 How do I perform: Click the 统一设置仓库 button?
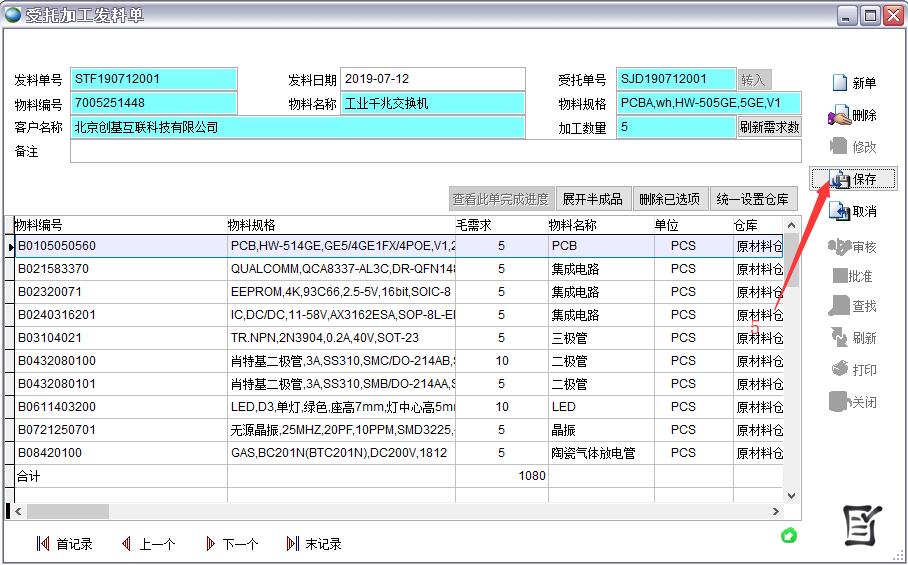pos(754,199)
